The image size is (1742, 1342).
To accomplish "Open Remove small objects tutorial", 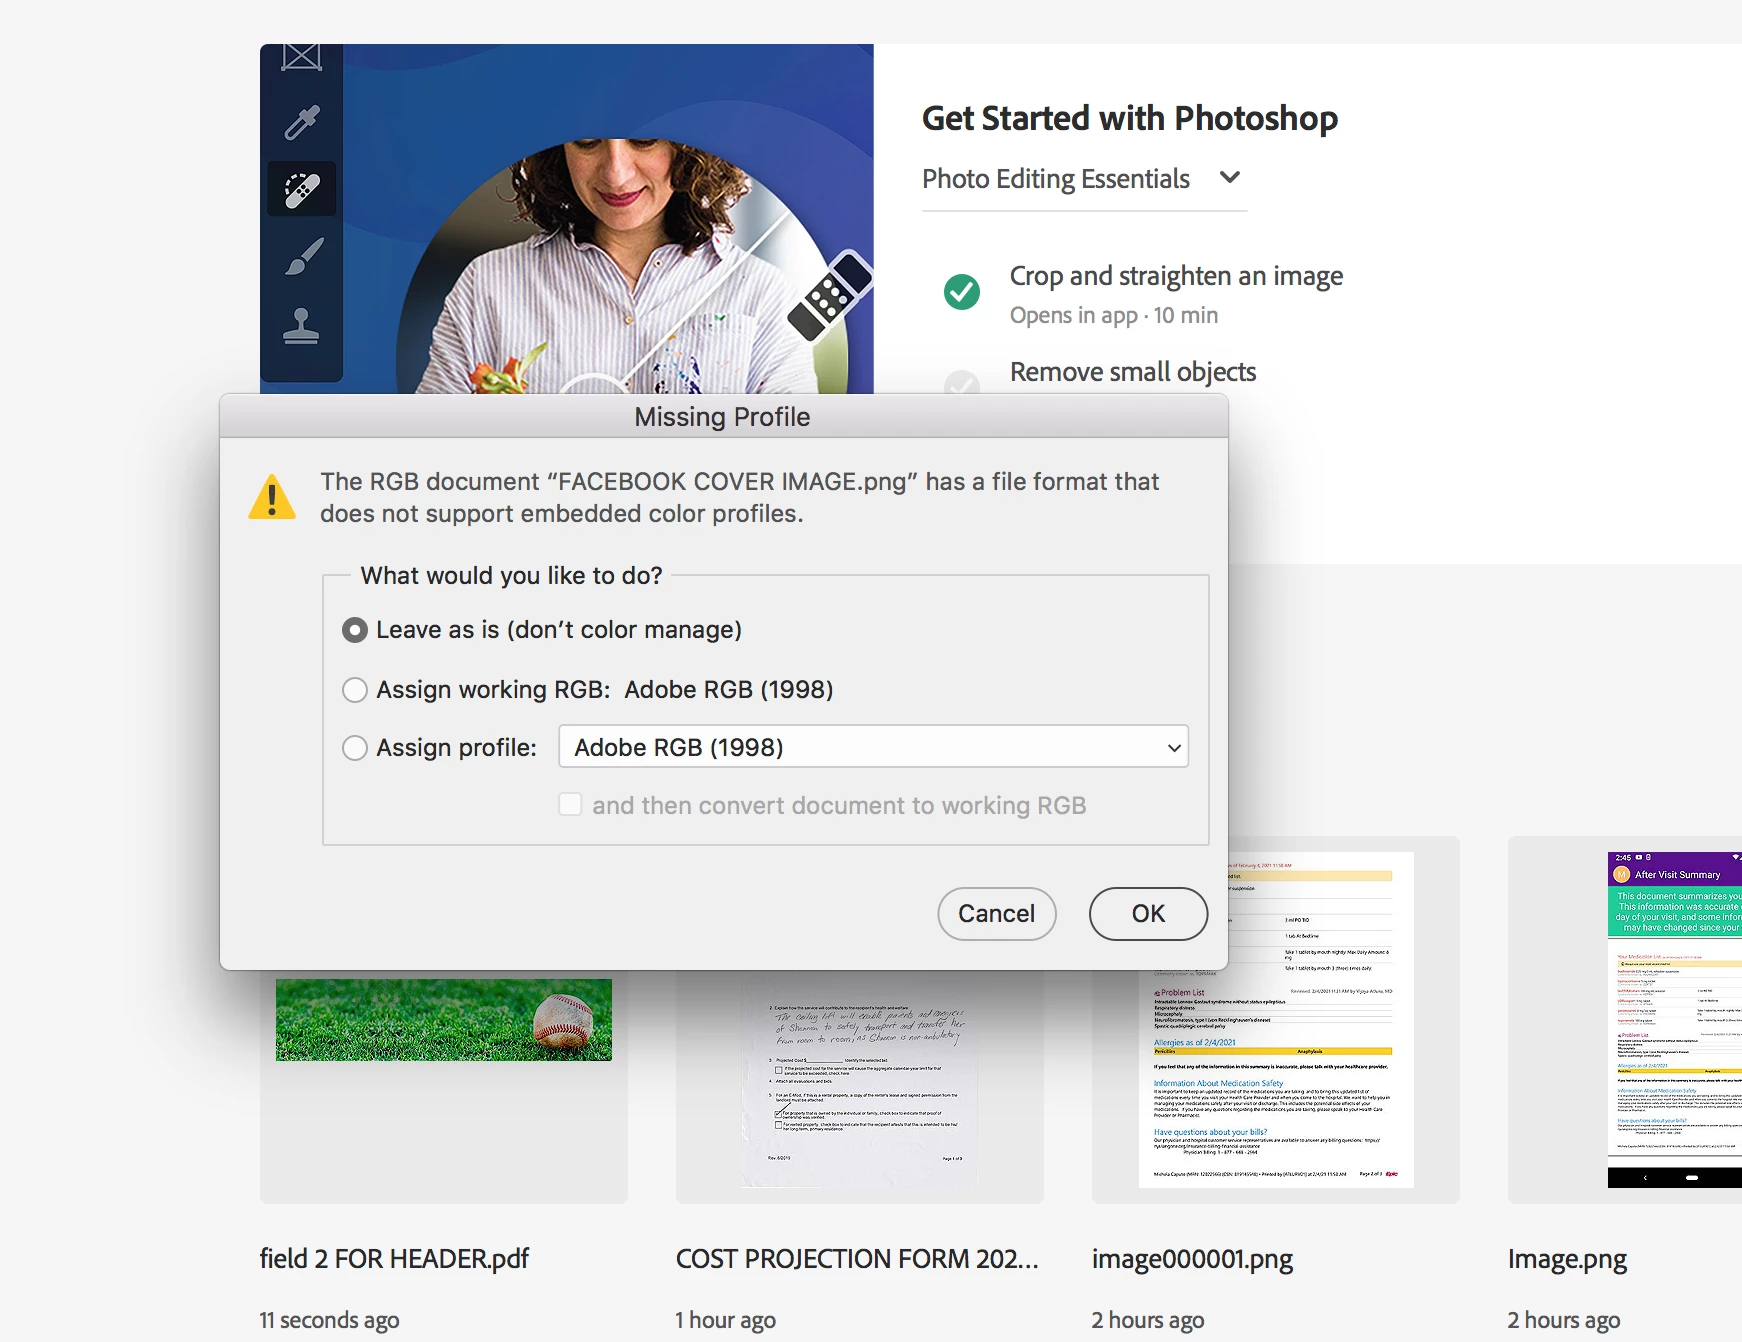I will click(1133, 372).
